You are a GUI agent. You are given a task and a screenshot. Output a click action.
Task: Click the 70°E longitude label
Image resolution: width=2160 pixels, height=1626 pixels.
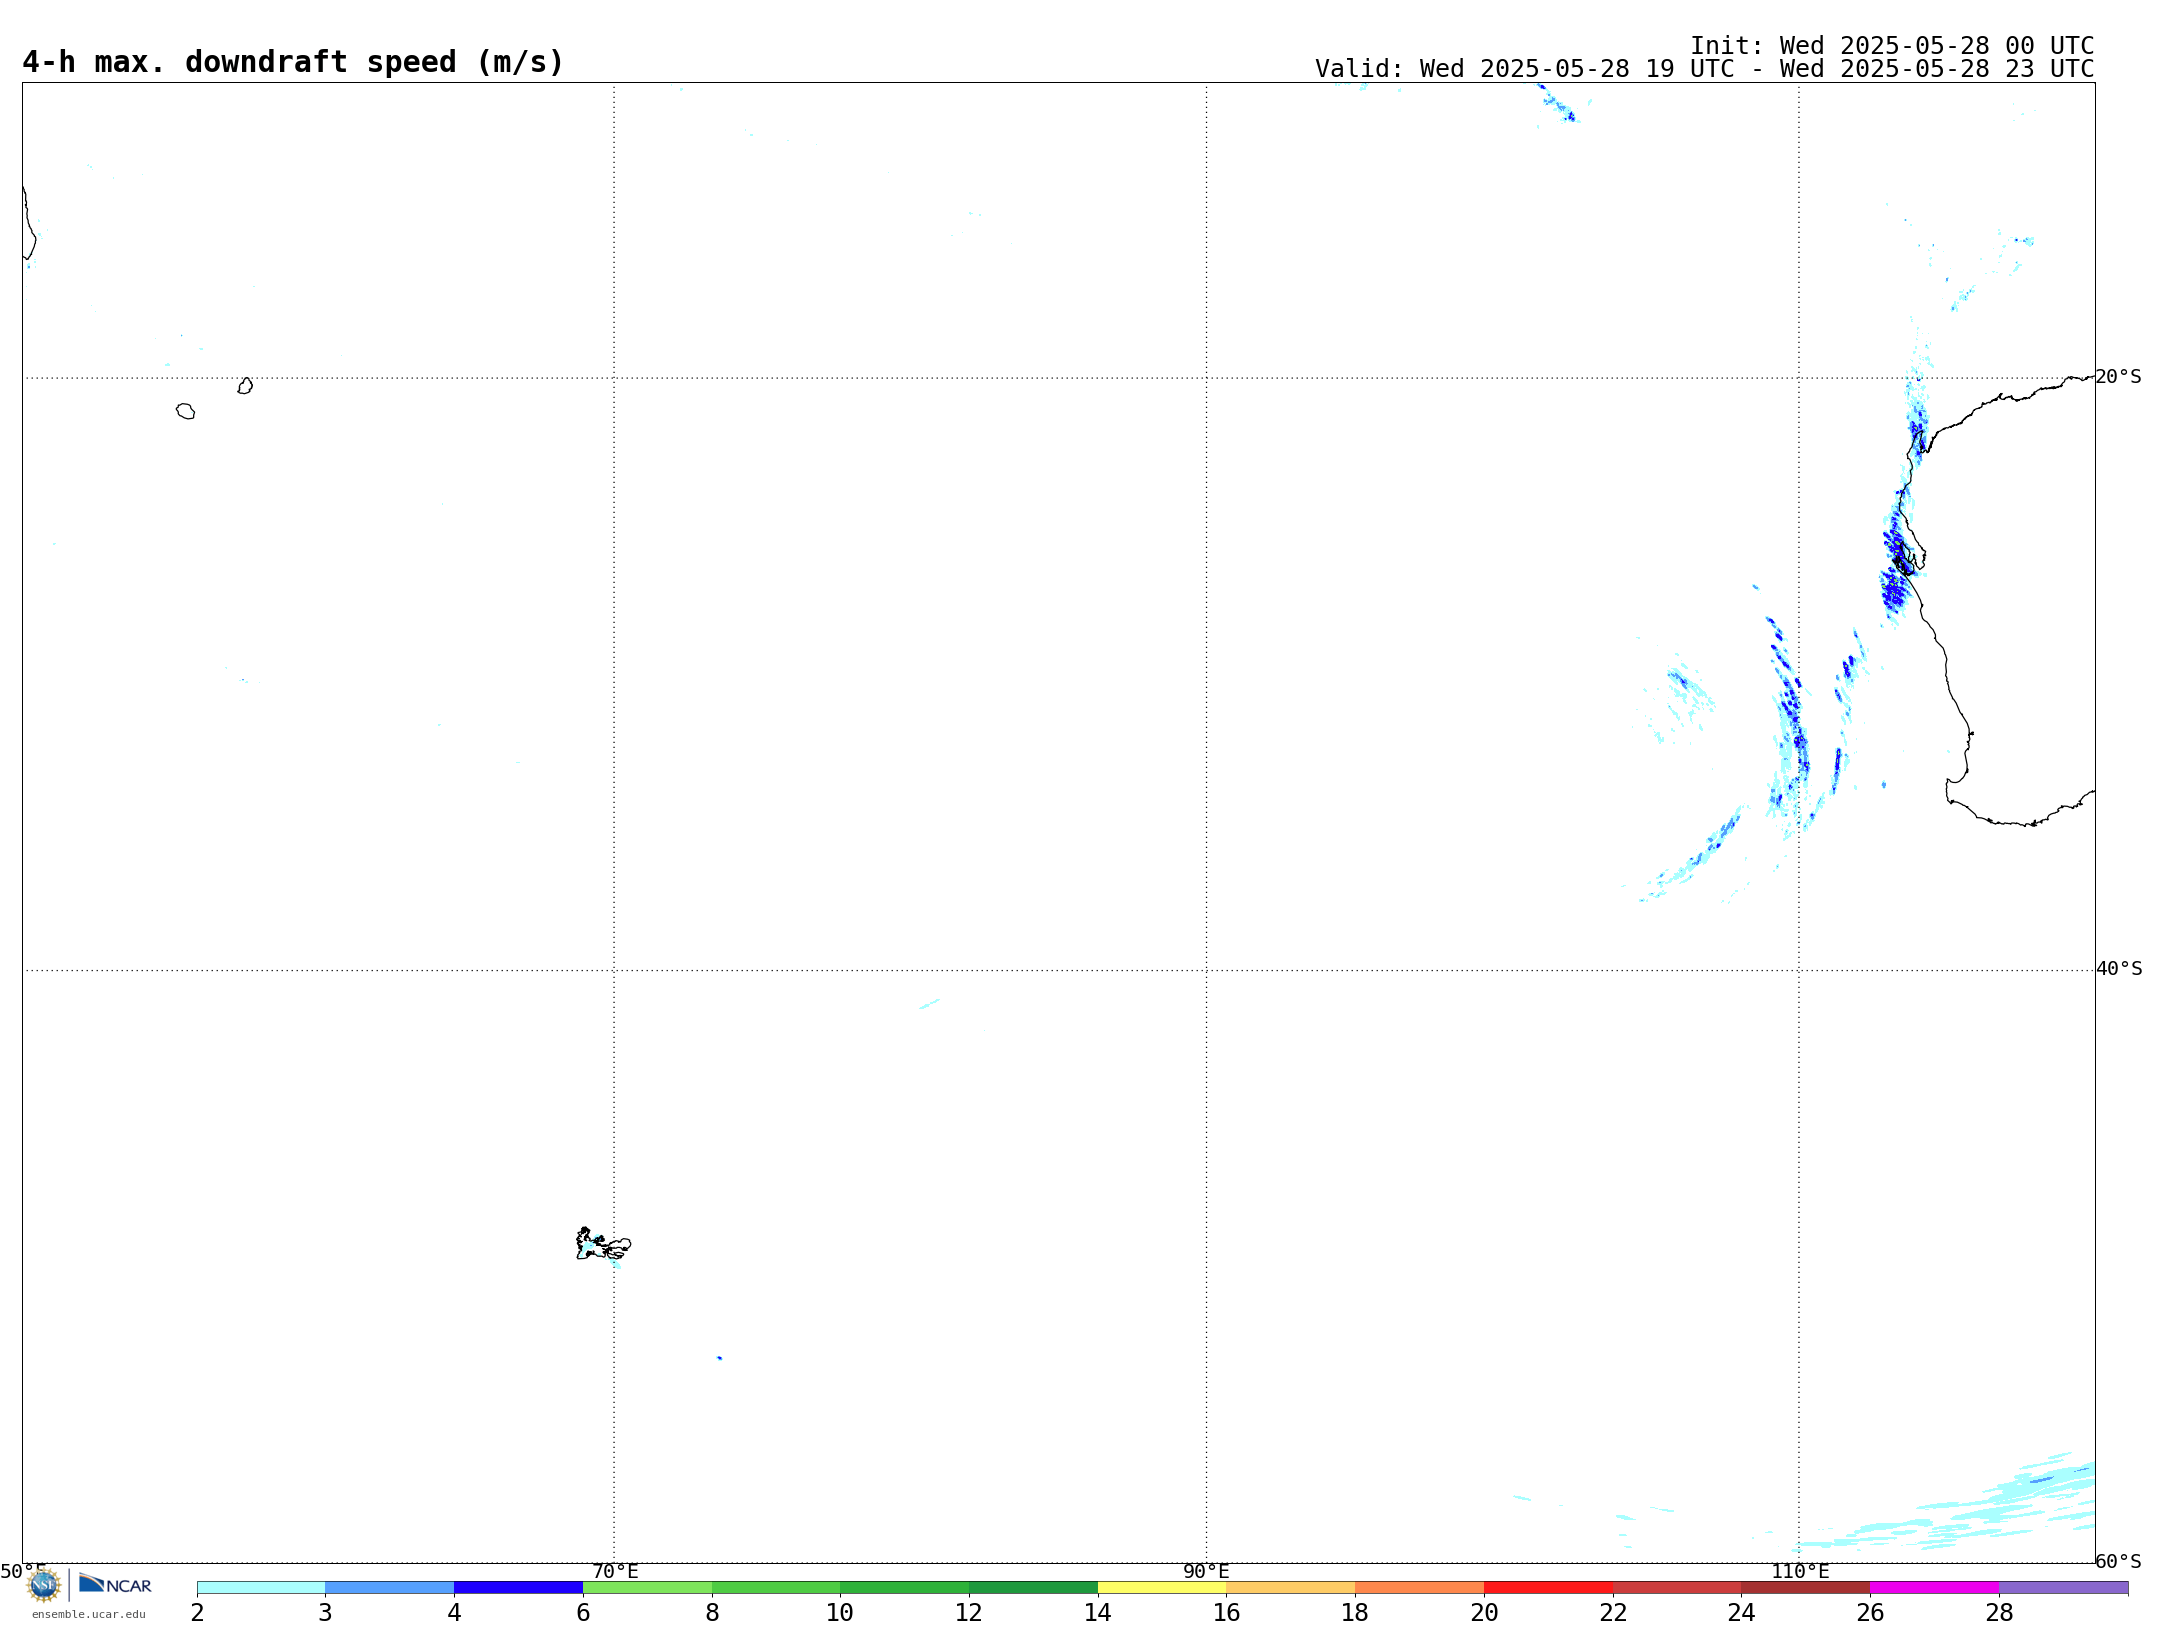click(615, 1571)
